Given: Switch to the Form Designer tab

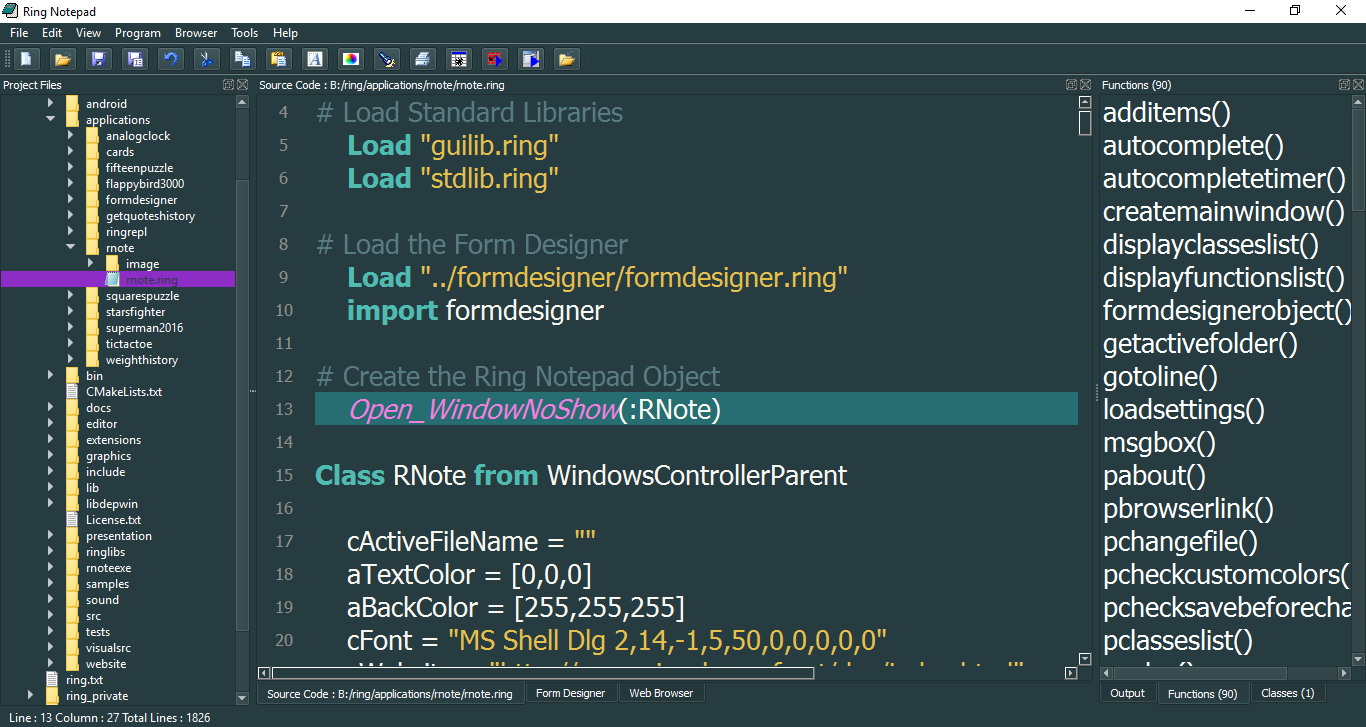Looking at the screenshot, I should 571,692.
